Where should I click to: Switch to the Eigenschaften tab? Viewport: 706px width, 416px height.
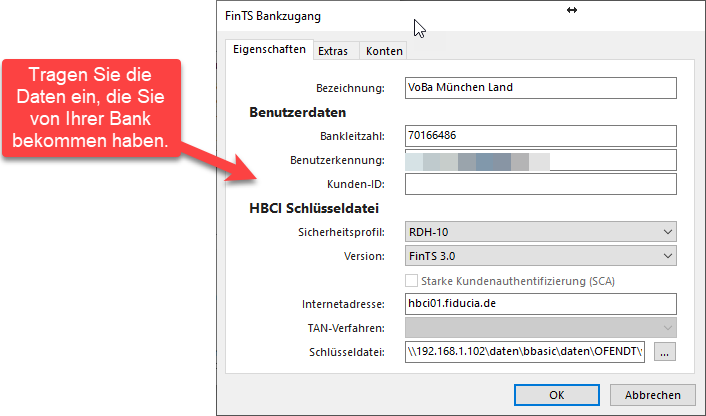269,50
